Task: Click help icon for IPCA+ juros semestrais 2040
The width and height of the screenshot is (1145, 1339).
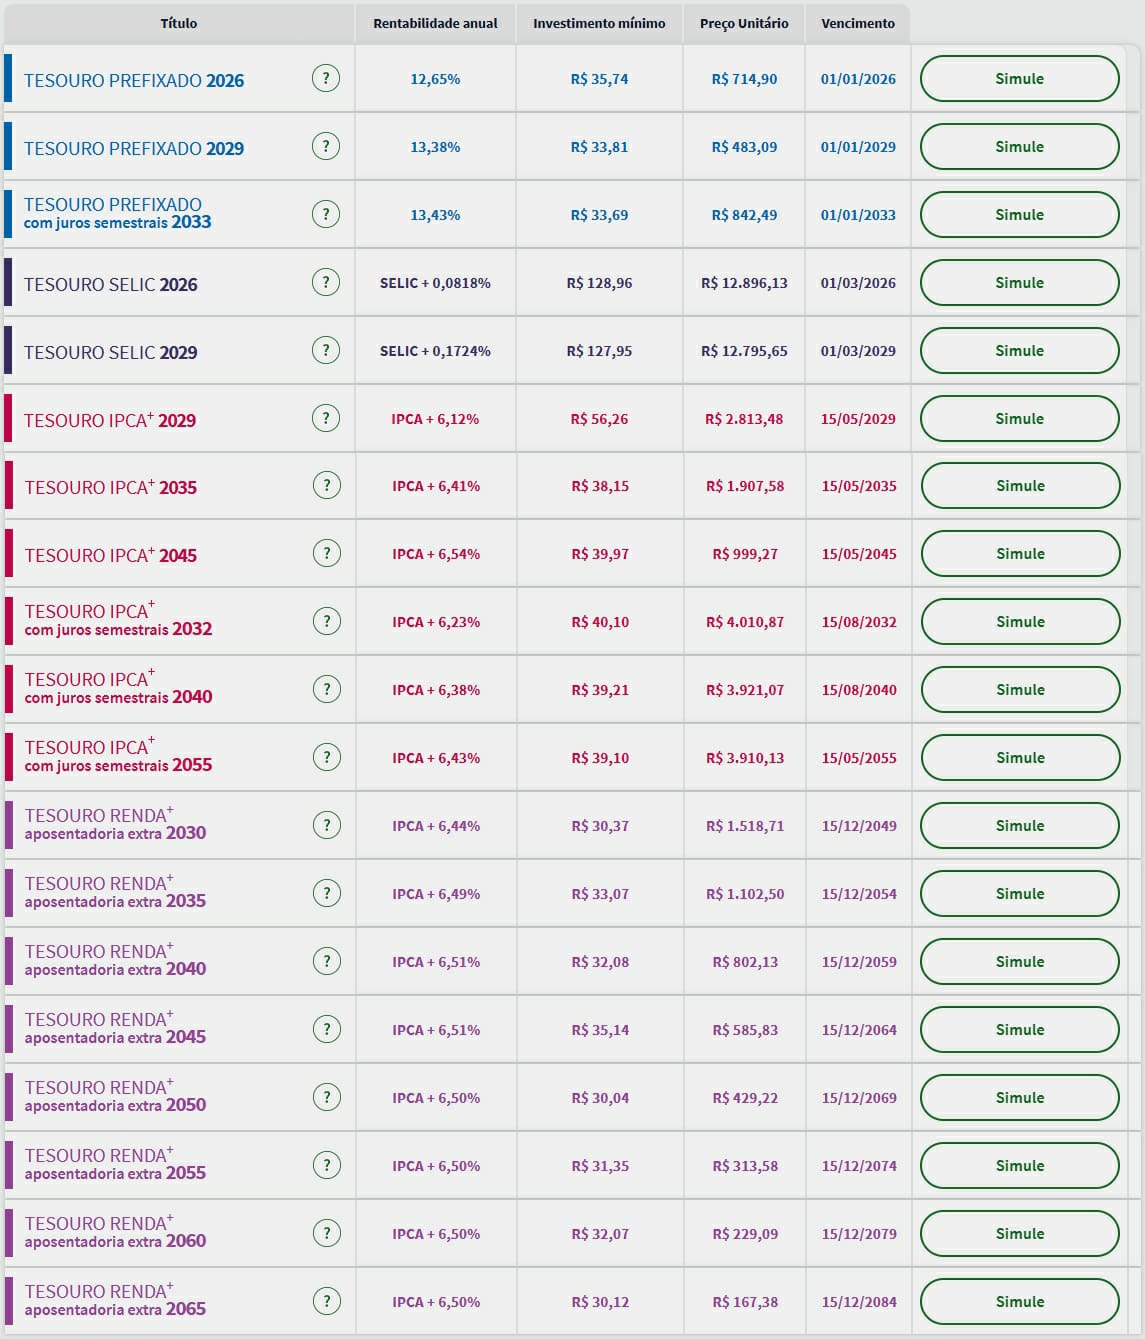Action: [326, 689]
